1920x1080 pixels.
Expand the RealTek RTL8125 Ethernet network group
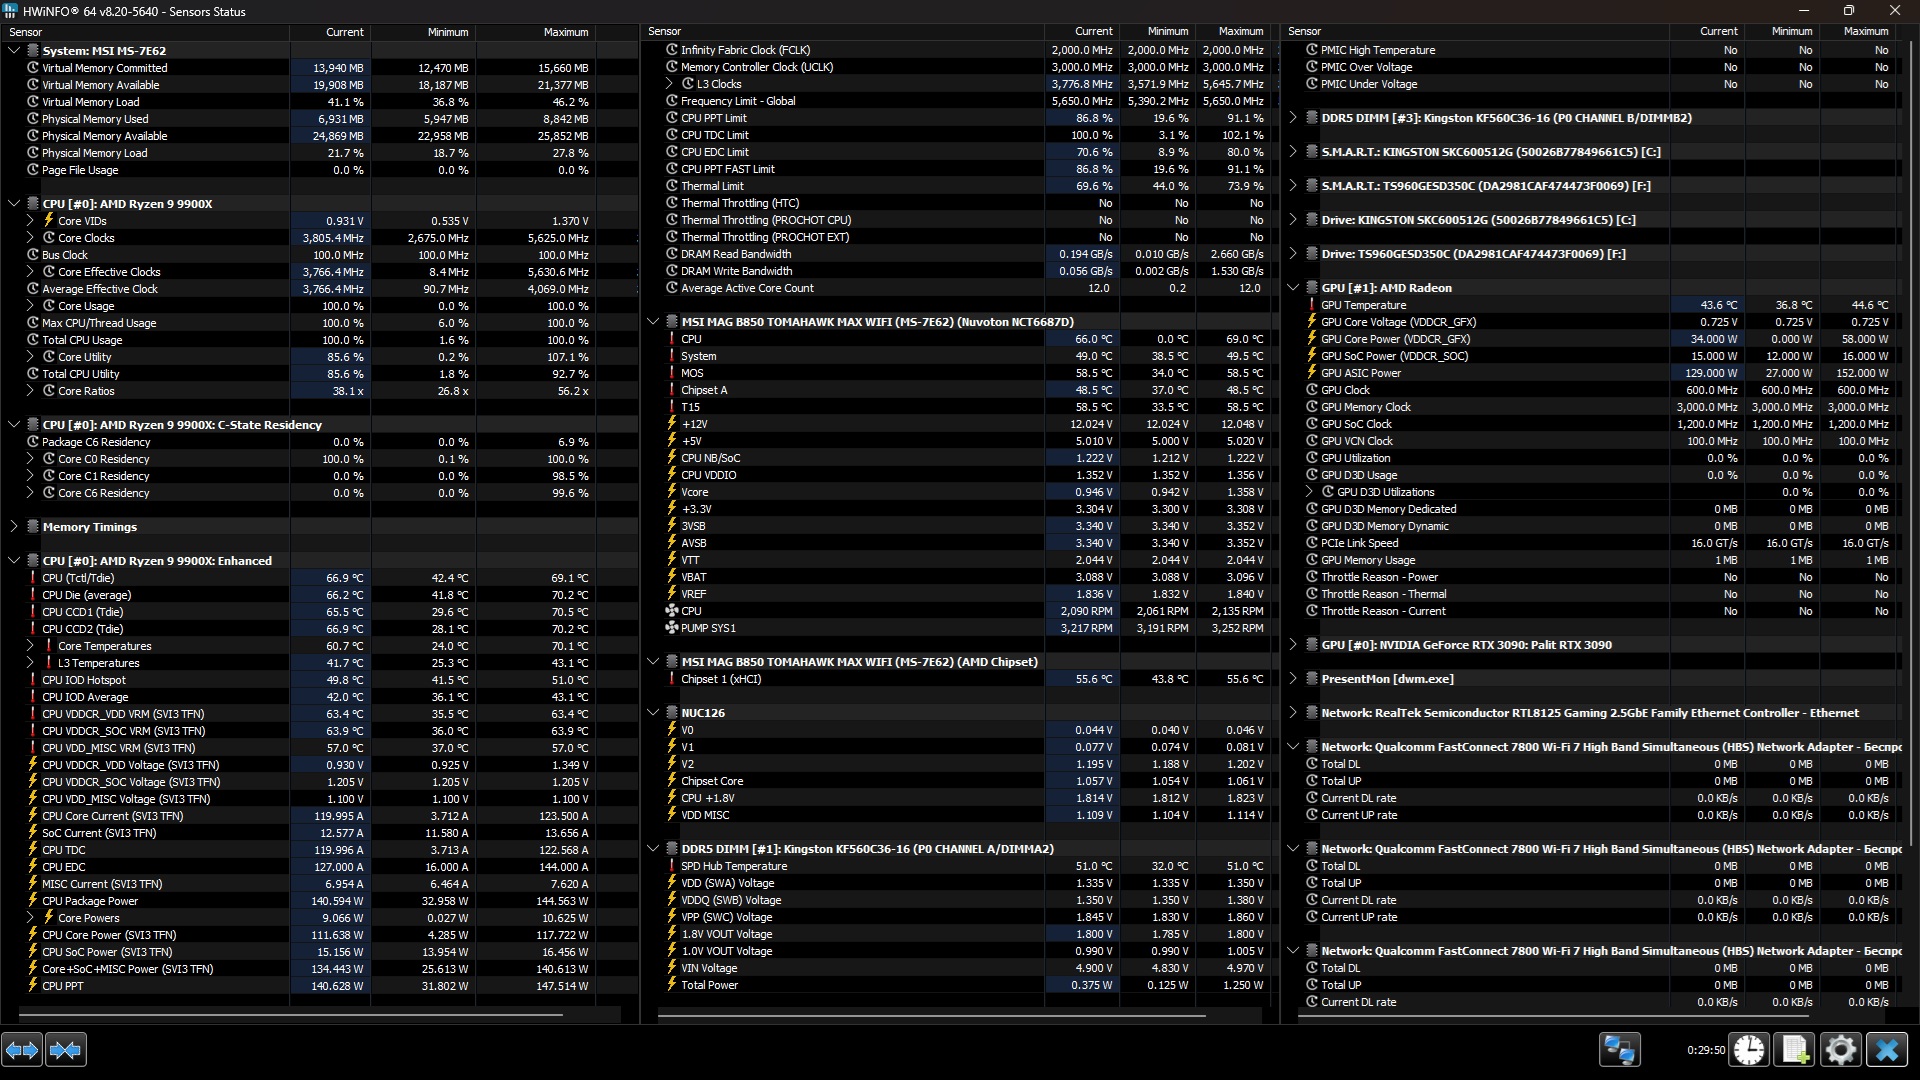(x=1293, y=713)
